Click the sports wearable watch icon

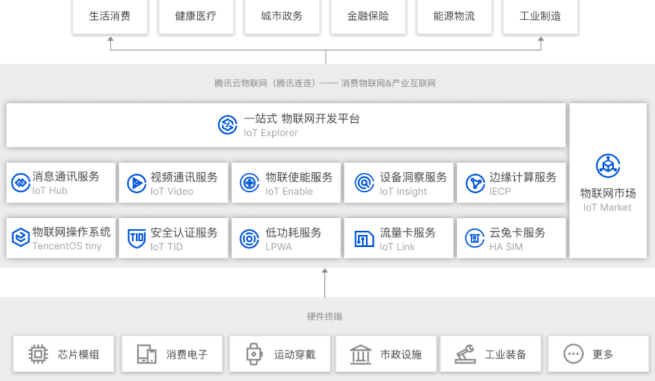254,354
